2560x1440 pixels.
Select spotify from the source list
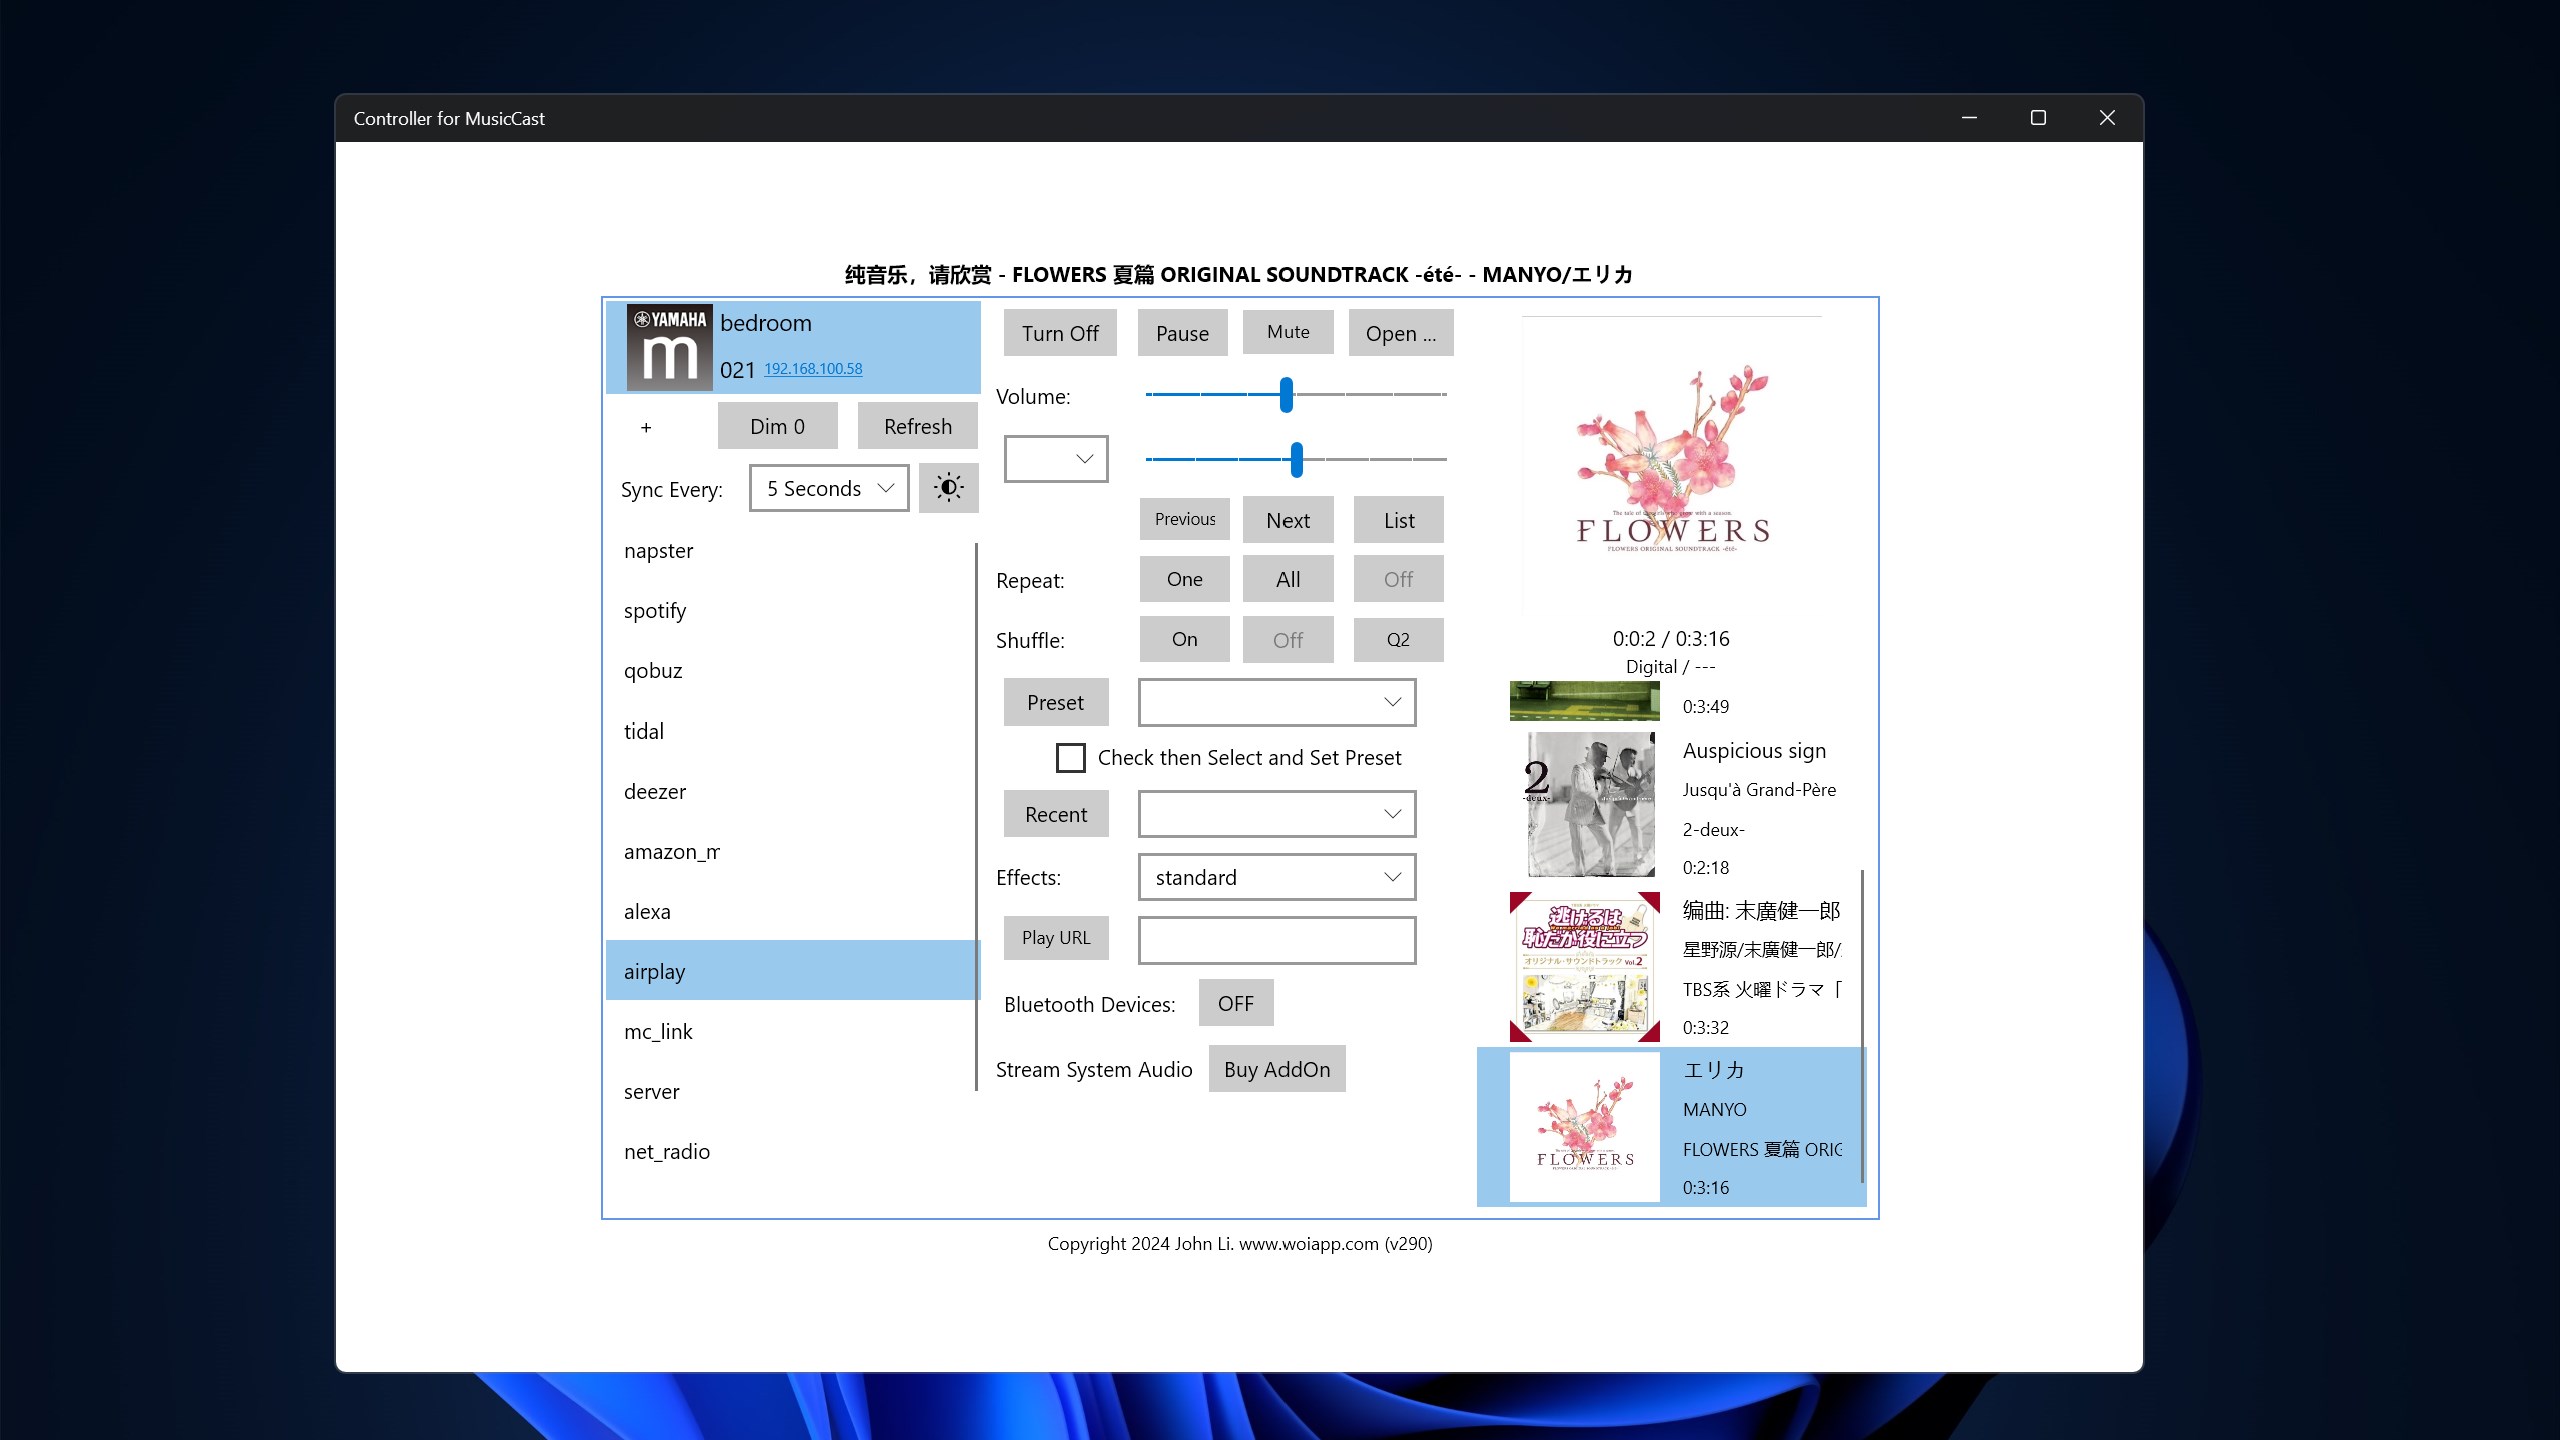[x=655, y=611]
